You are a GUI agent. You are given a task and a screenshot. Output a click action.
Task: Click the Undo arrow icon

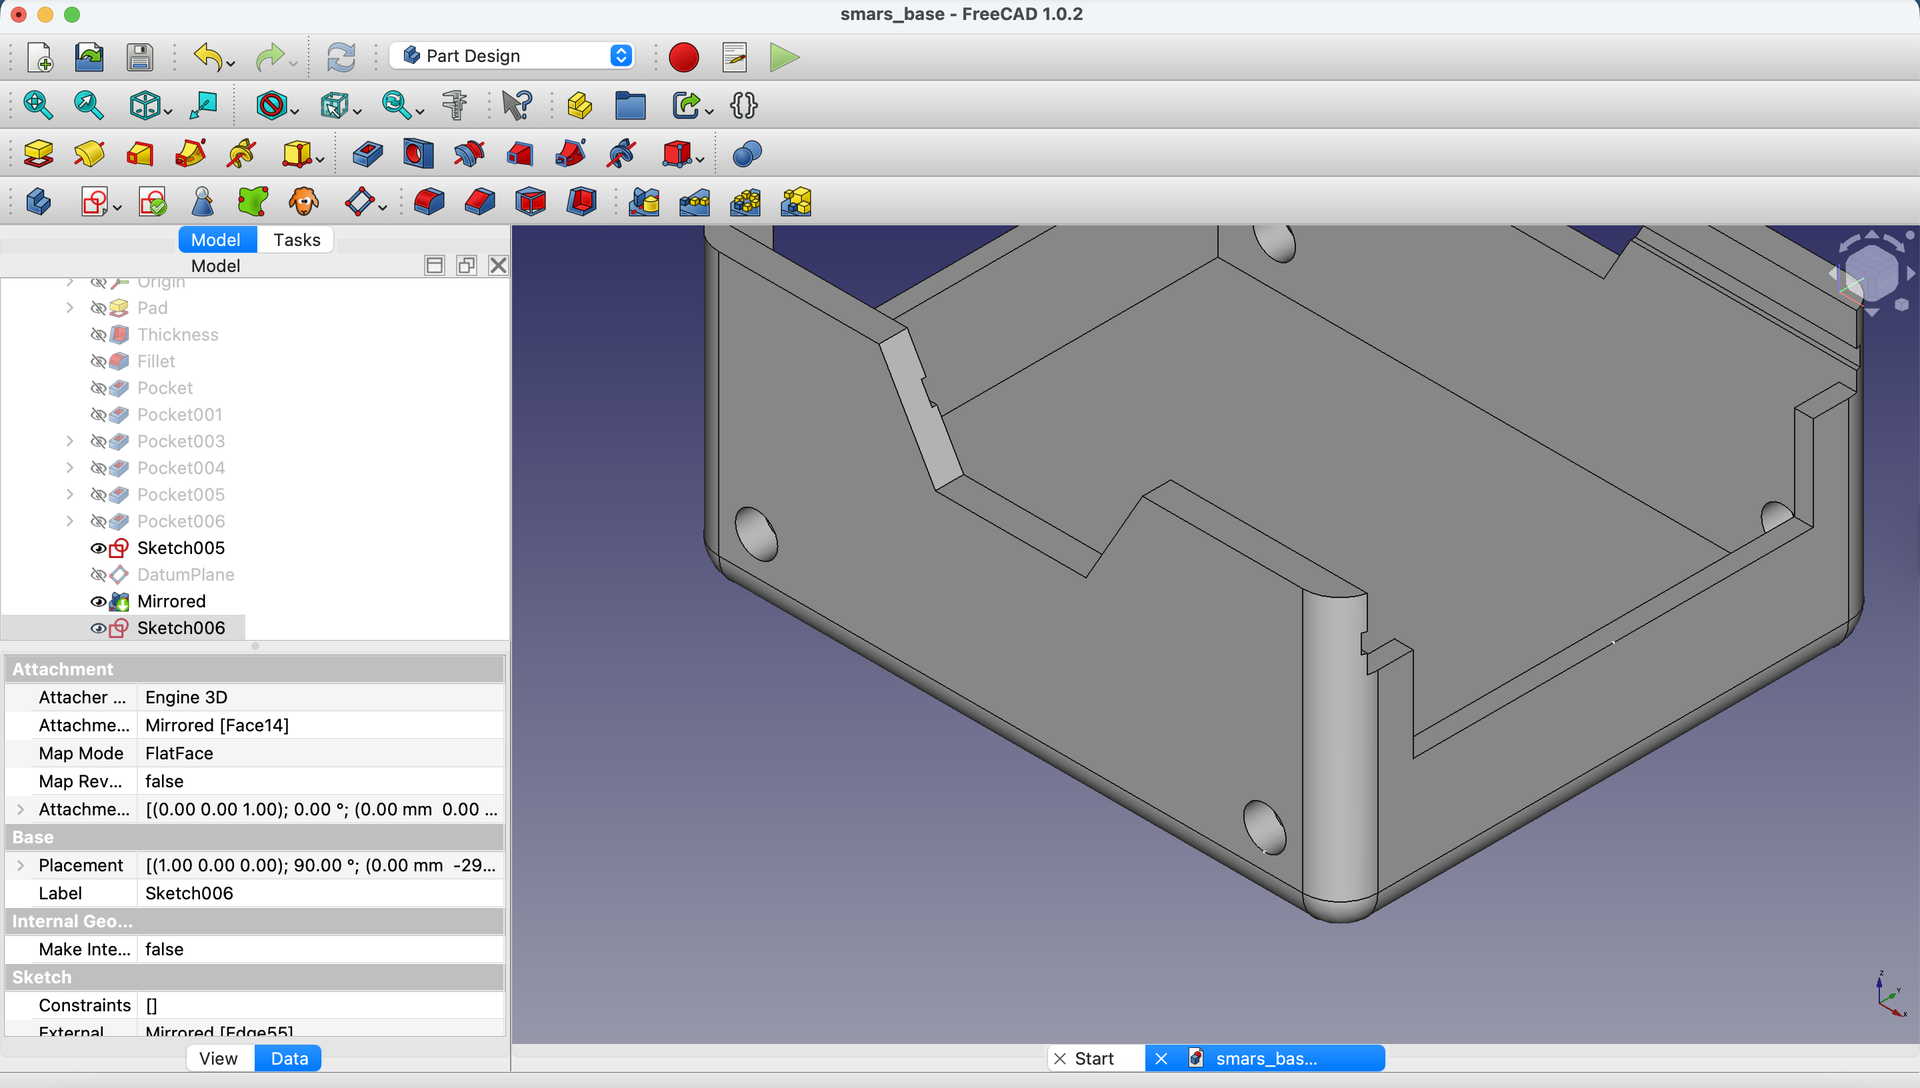pos(207,57)
